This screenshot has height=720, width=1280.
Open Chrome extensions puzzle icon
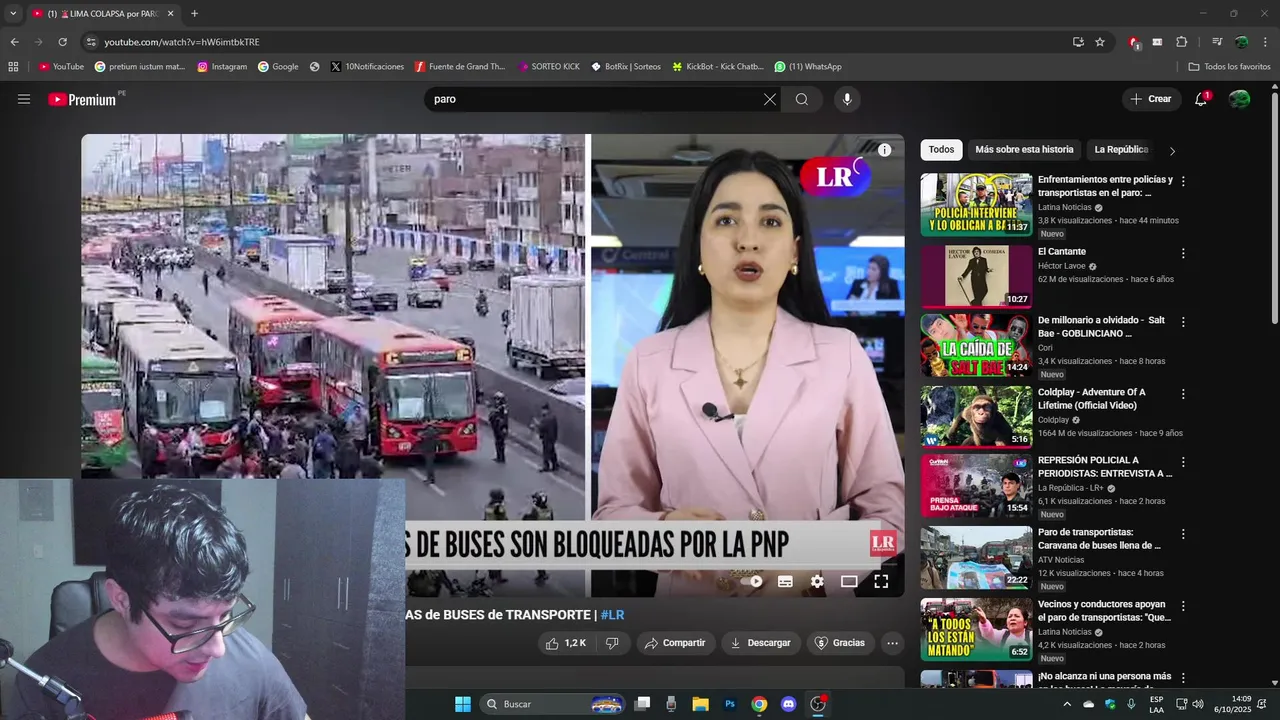point(1182,42)
